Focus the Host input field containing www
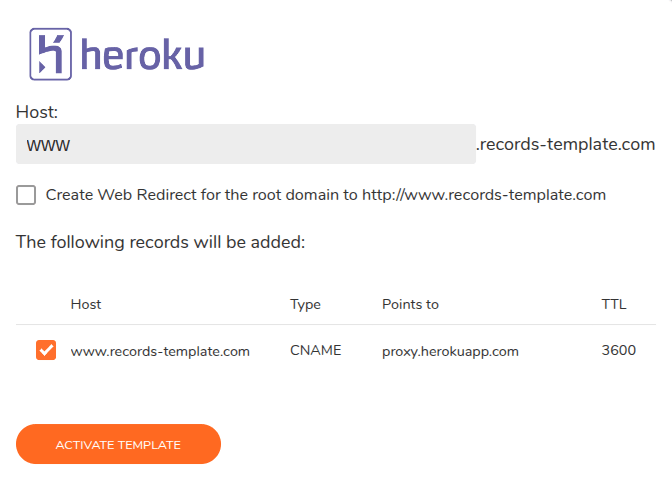The width and height of the screenshot is (672, 487). coord(246,144)
